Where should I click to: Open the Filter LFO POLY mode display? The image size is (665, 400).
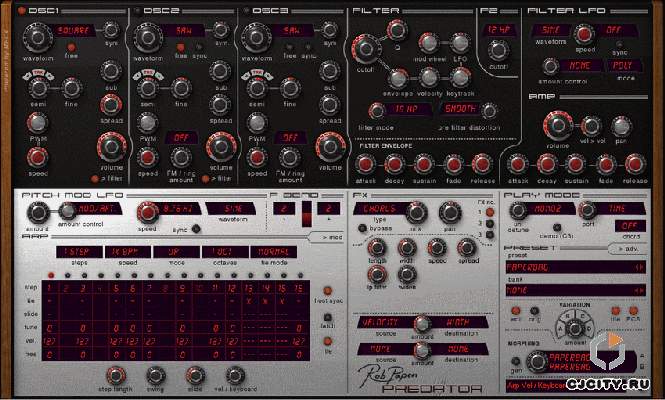tap(623, 66)
